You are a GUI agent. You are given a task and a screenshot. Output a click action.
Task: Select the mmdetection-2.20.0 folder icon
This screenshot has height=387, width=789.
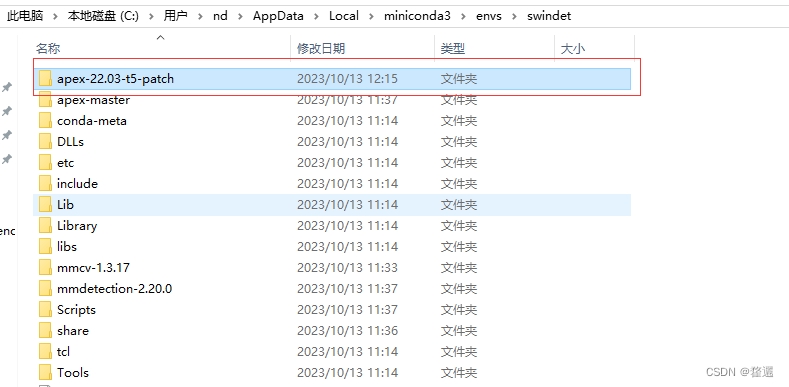tap(45, 288)
